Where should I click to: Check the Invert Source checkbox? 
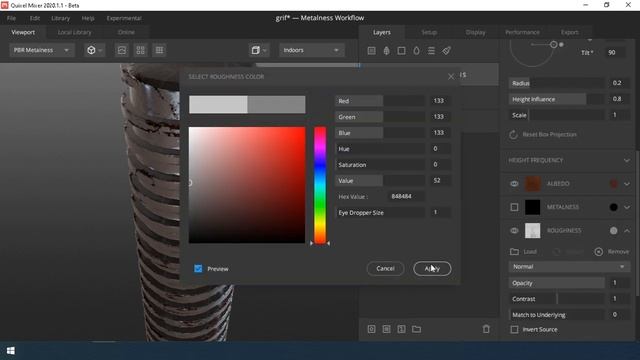pos(514,329)
